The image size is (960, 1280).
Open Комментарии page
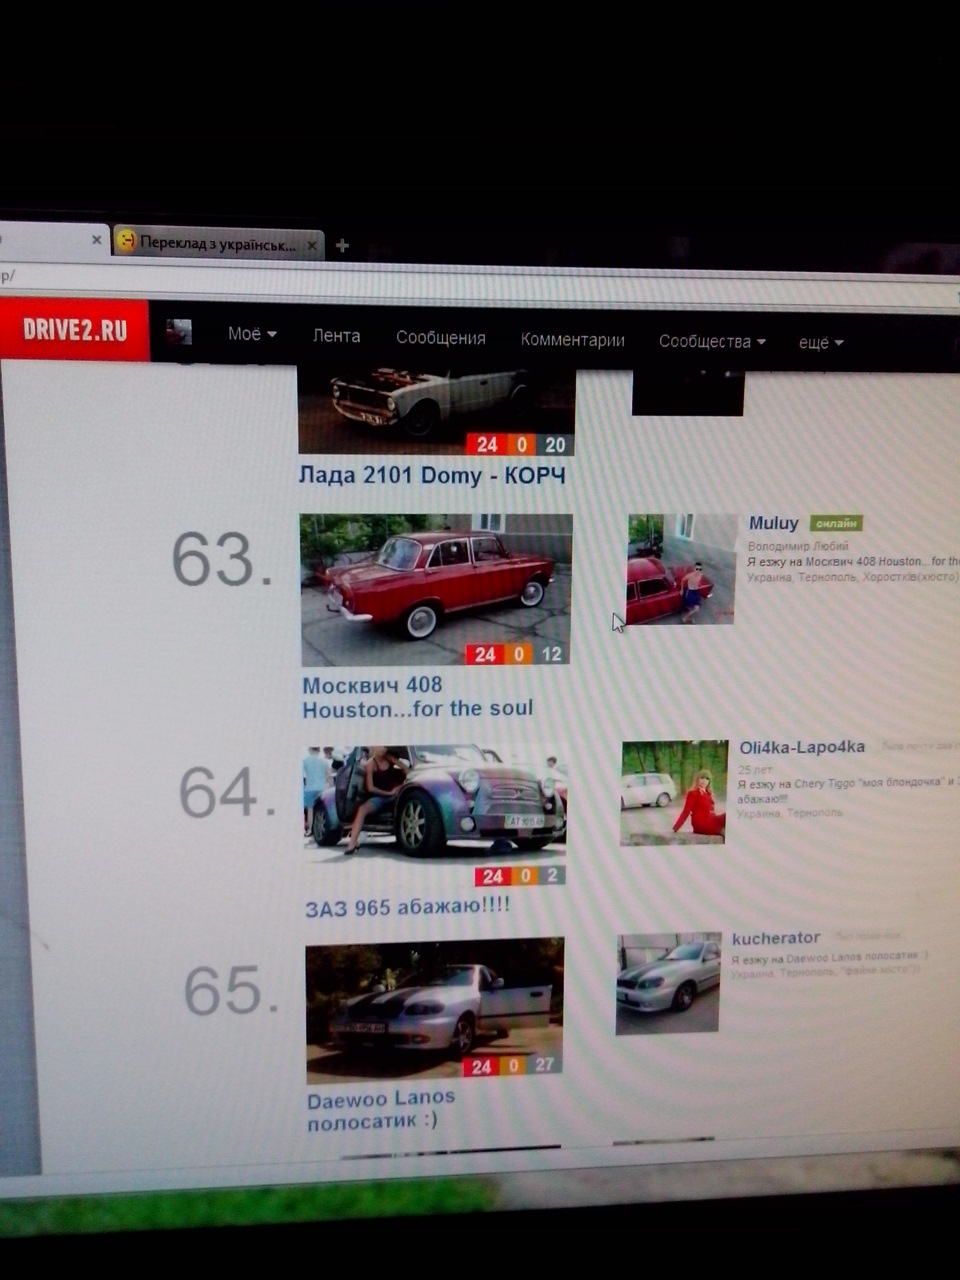572,340
